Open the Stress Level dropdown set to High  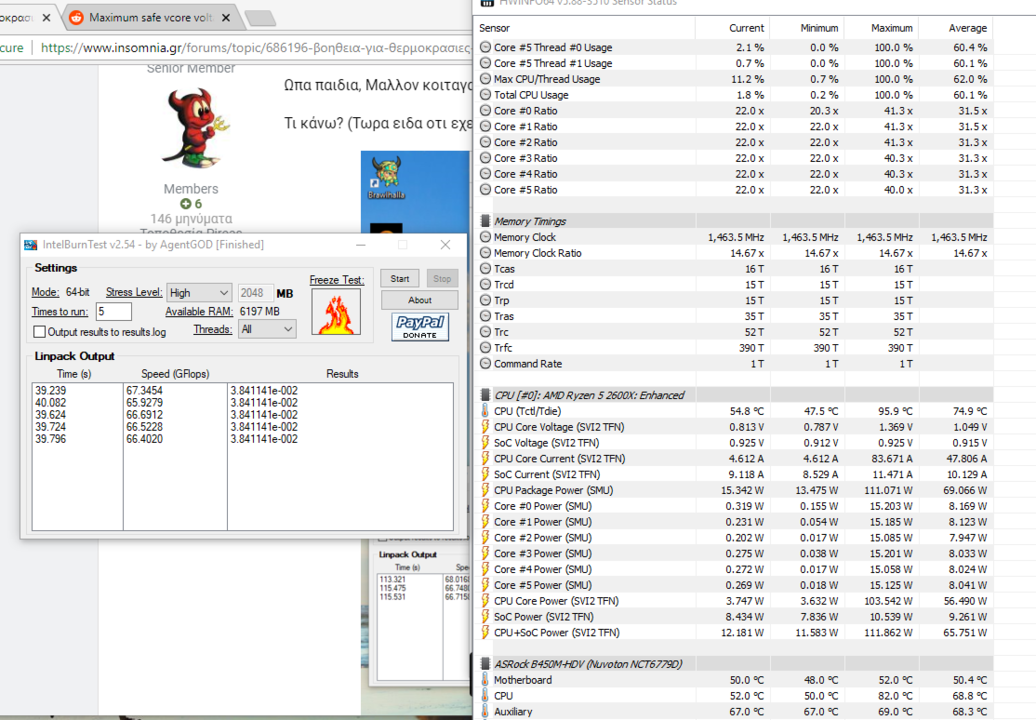[199, 293]
